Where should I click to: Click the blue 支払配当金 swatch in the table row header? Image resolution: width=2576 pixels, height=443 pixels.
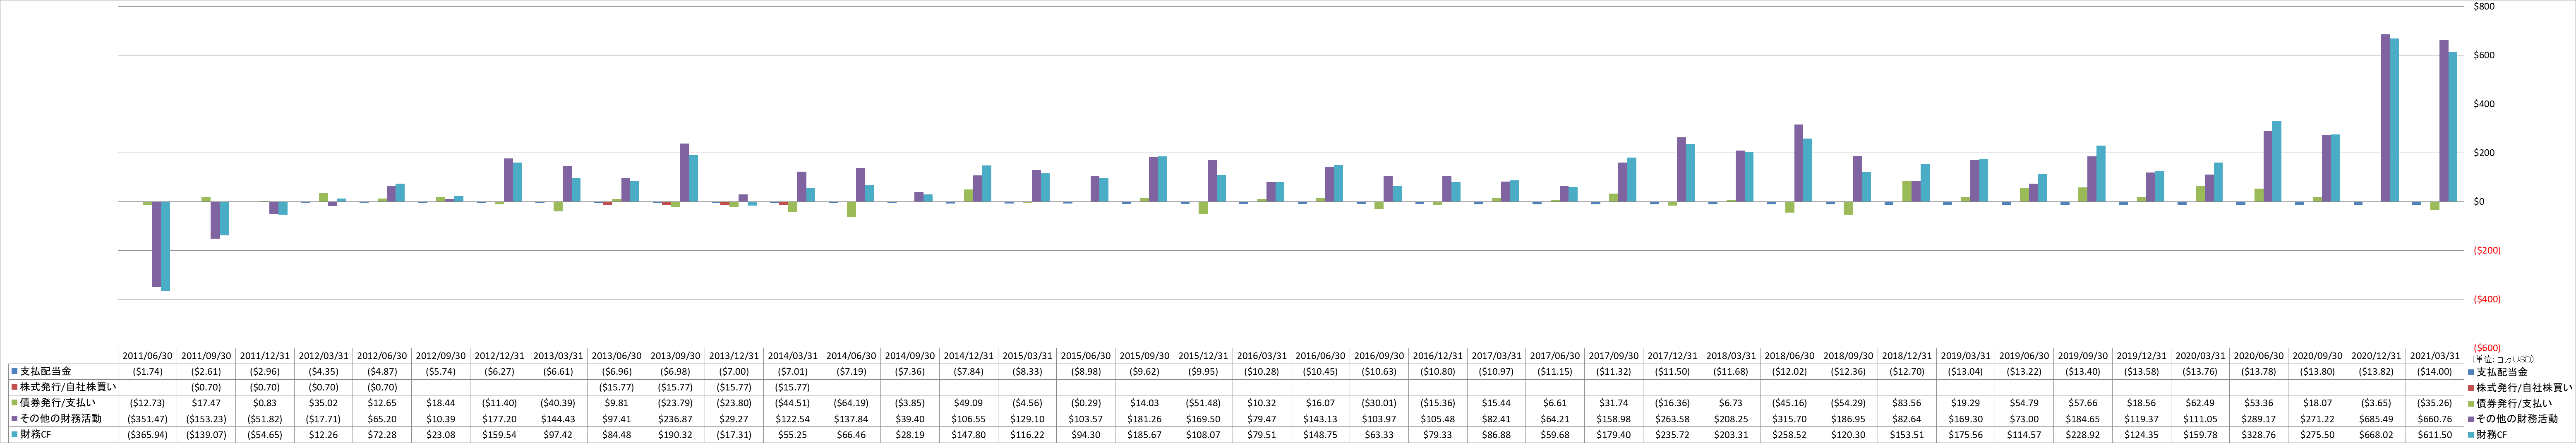click(x=14, y=371)
